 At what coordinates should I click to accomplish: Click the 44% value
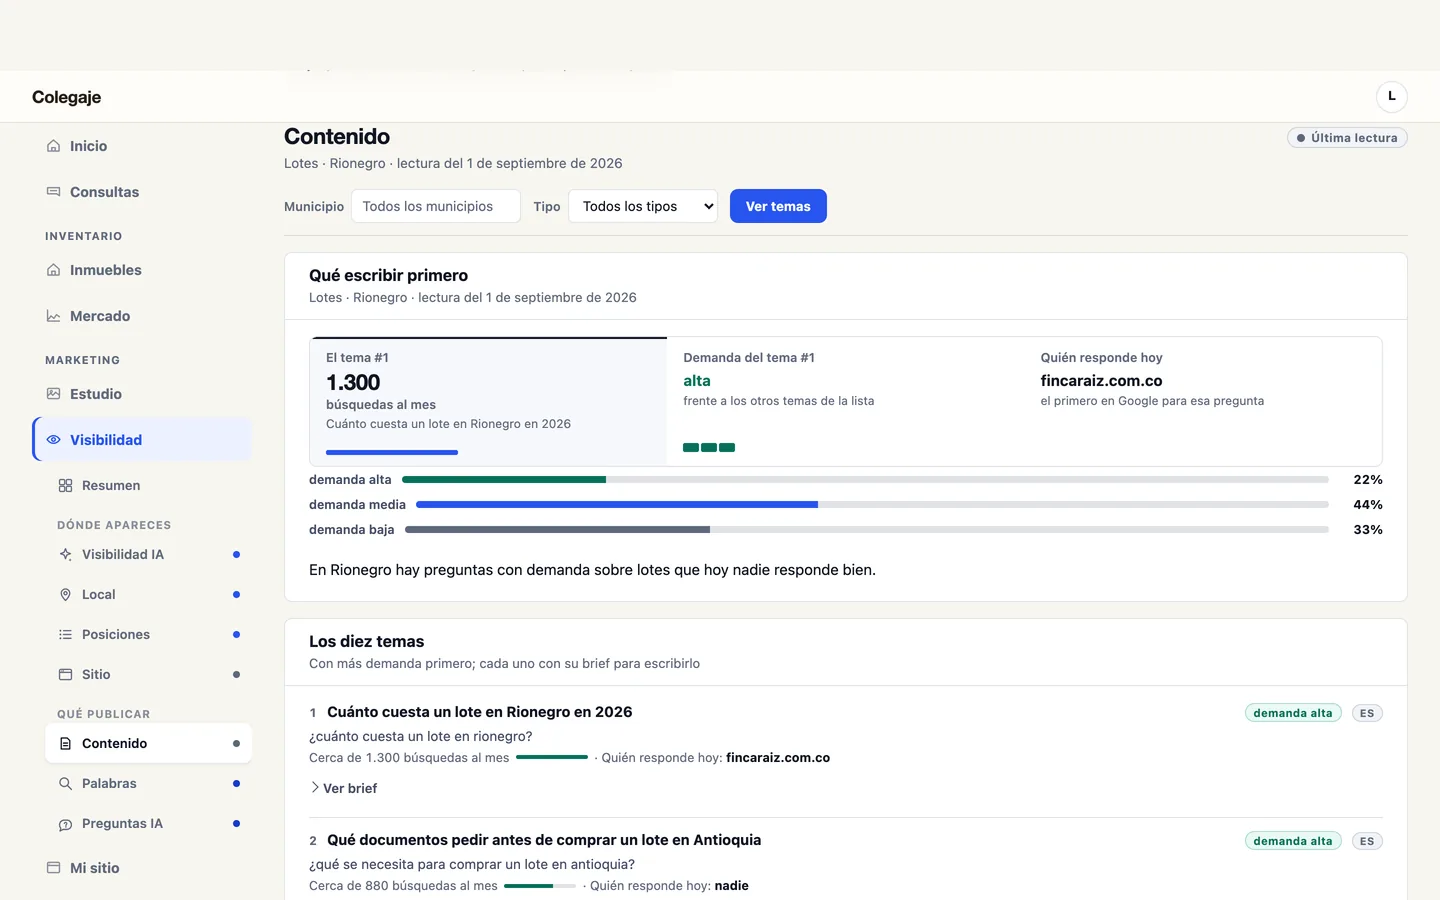1368,505
